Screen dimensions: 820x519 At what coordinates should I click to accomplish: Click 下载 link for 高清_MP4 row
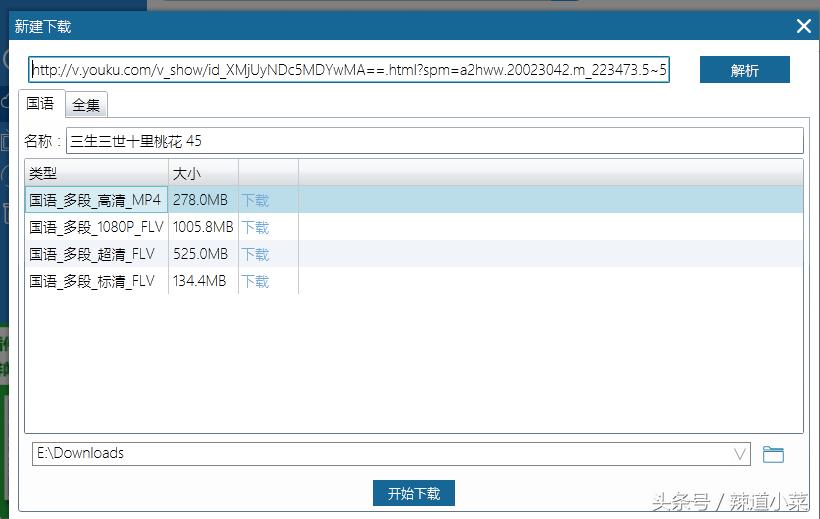[255, 200]
